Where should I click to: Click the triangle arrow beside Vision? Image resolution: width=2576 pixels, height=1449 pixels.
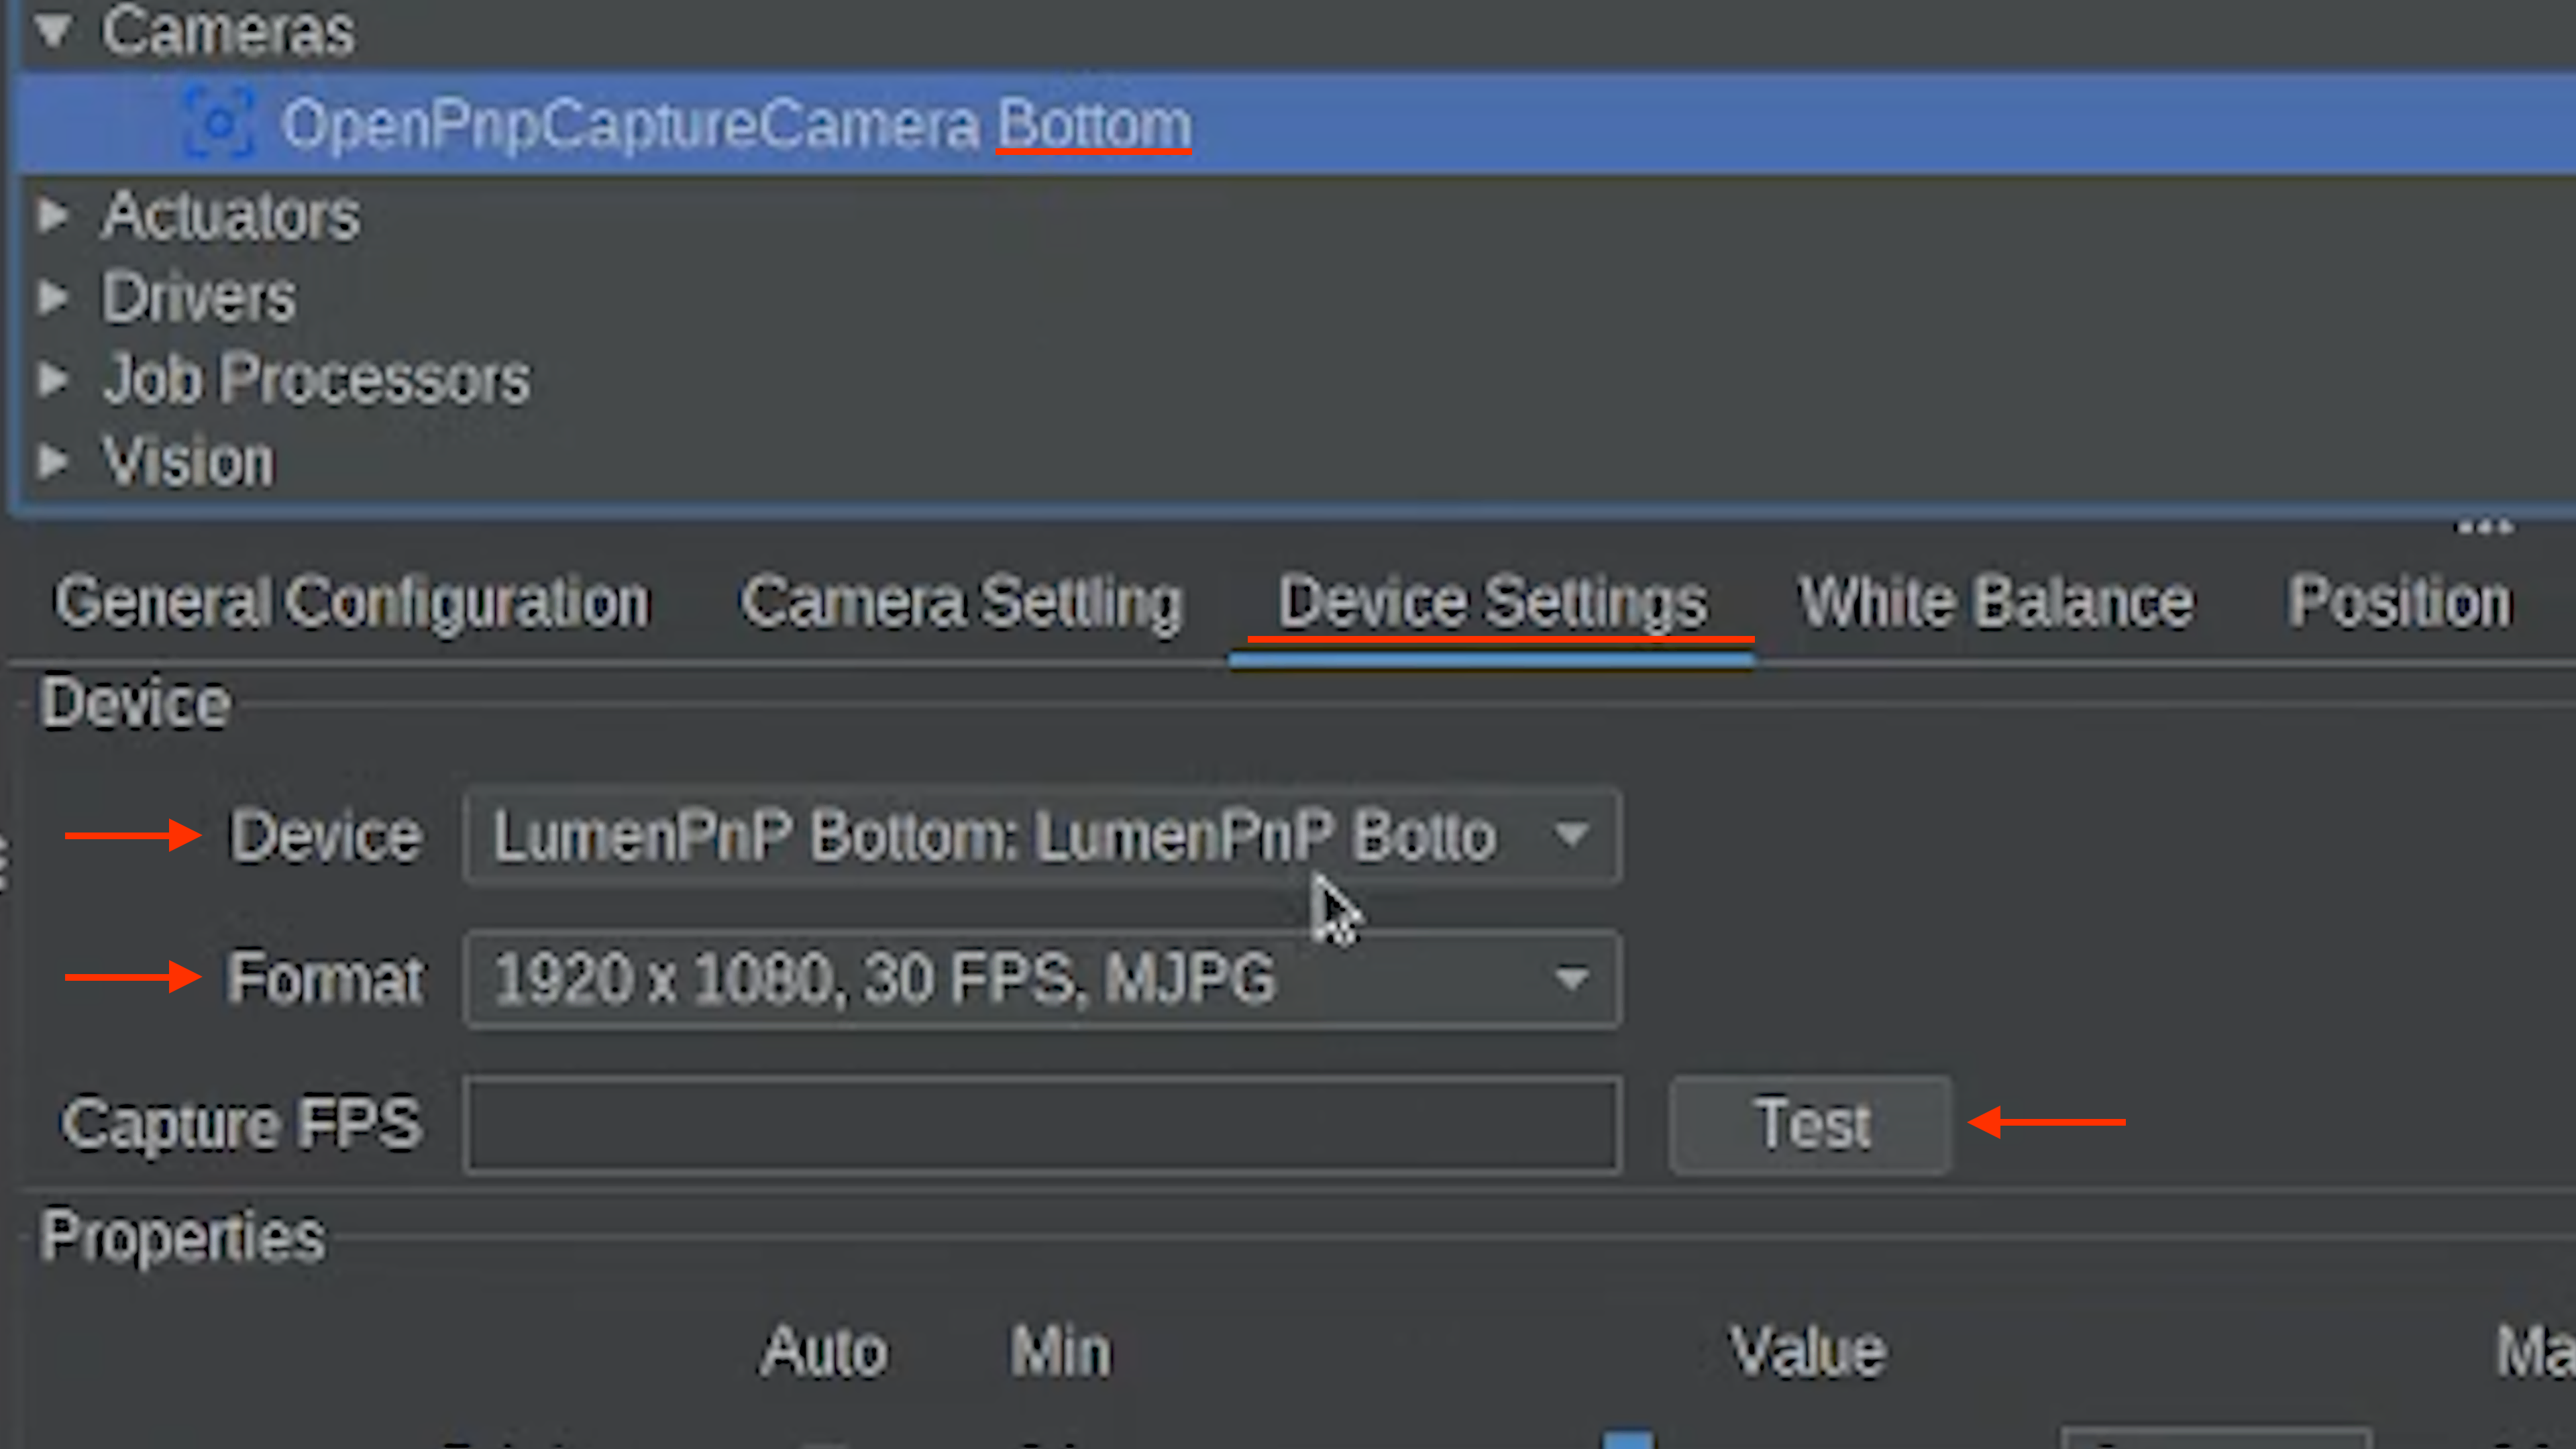(53, 461)
